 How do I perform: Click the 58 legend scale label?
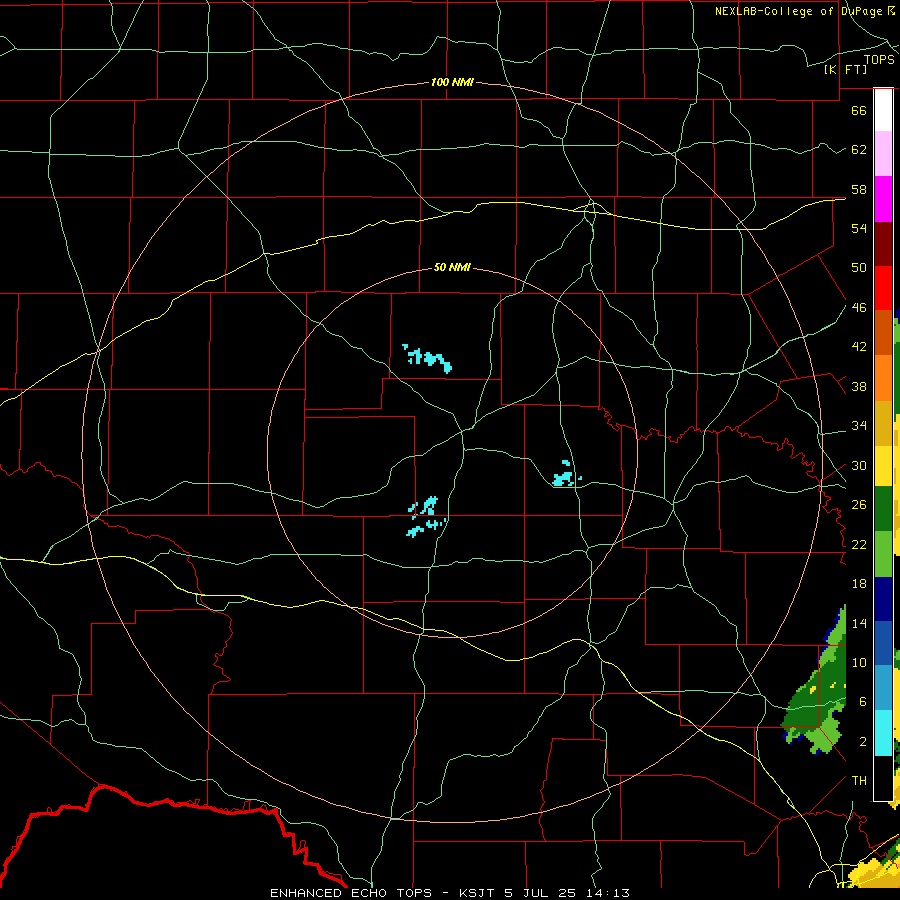pyautogui.click(x=859, y=189)
